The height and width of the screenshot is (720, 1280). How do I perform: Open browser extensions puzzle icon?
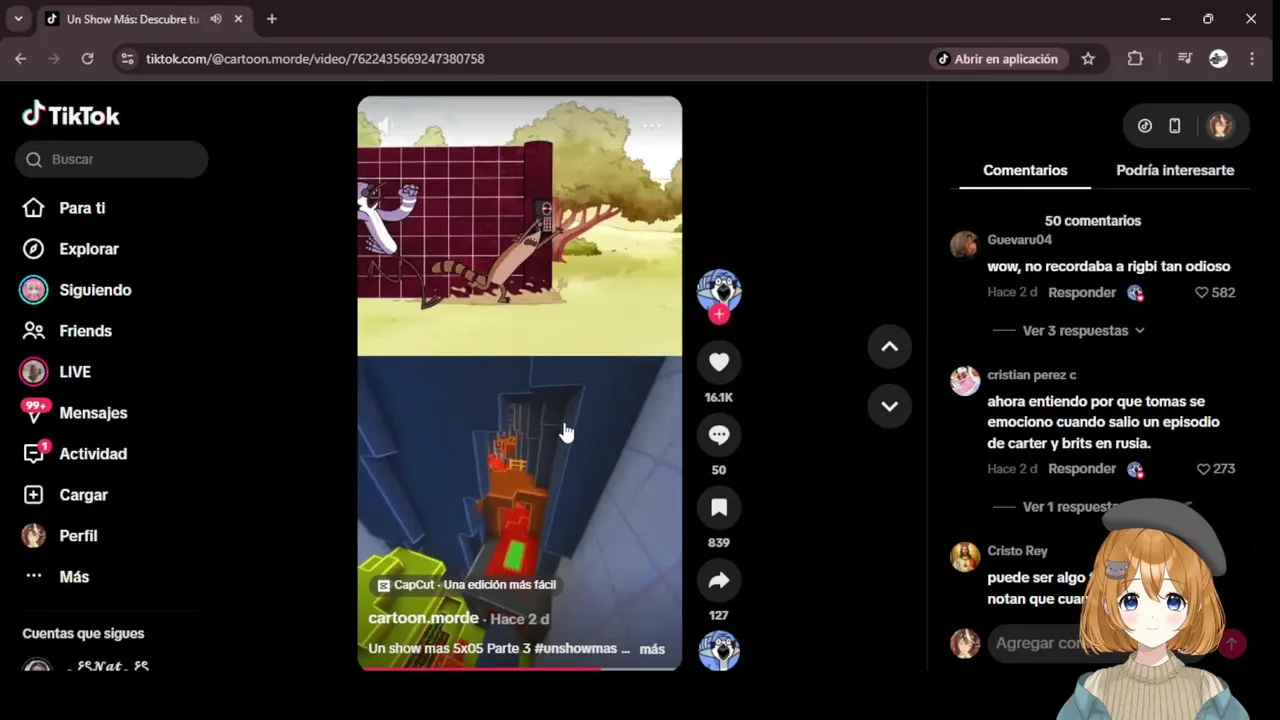(x=1135, y=59)
